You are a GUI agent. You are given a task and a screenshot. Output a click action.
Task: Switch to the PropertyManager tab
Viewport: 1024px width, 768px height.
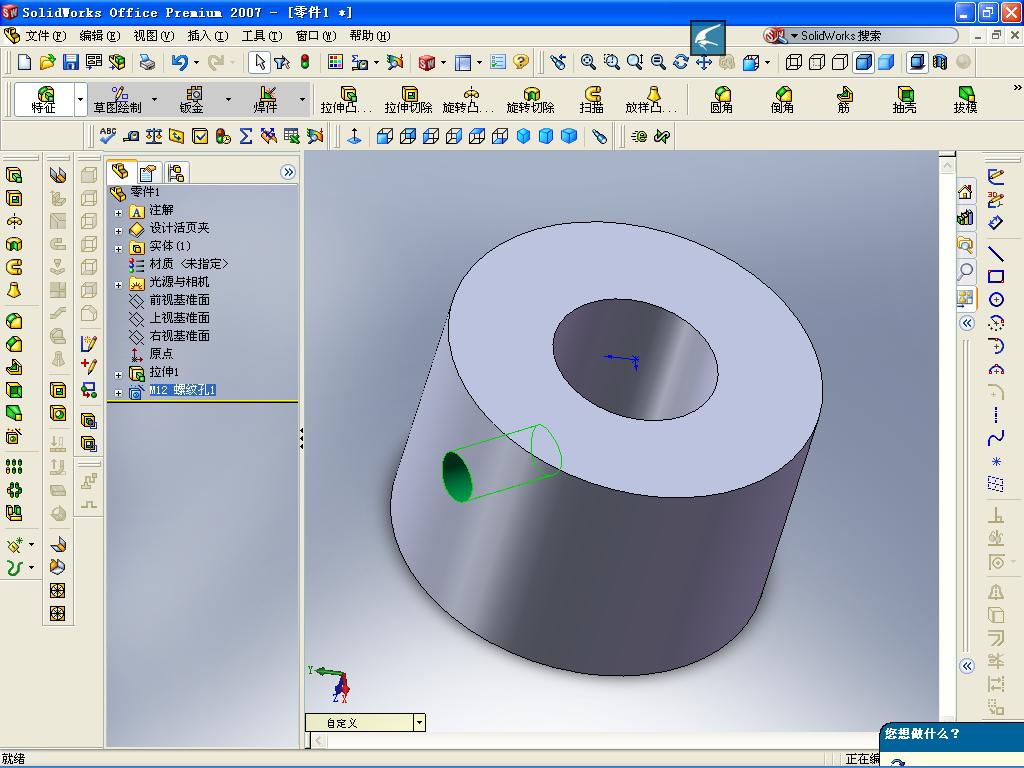click(148, 172)
